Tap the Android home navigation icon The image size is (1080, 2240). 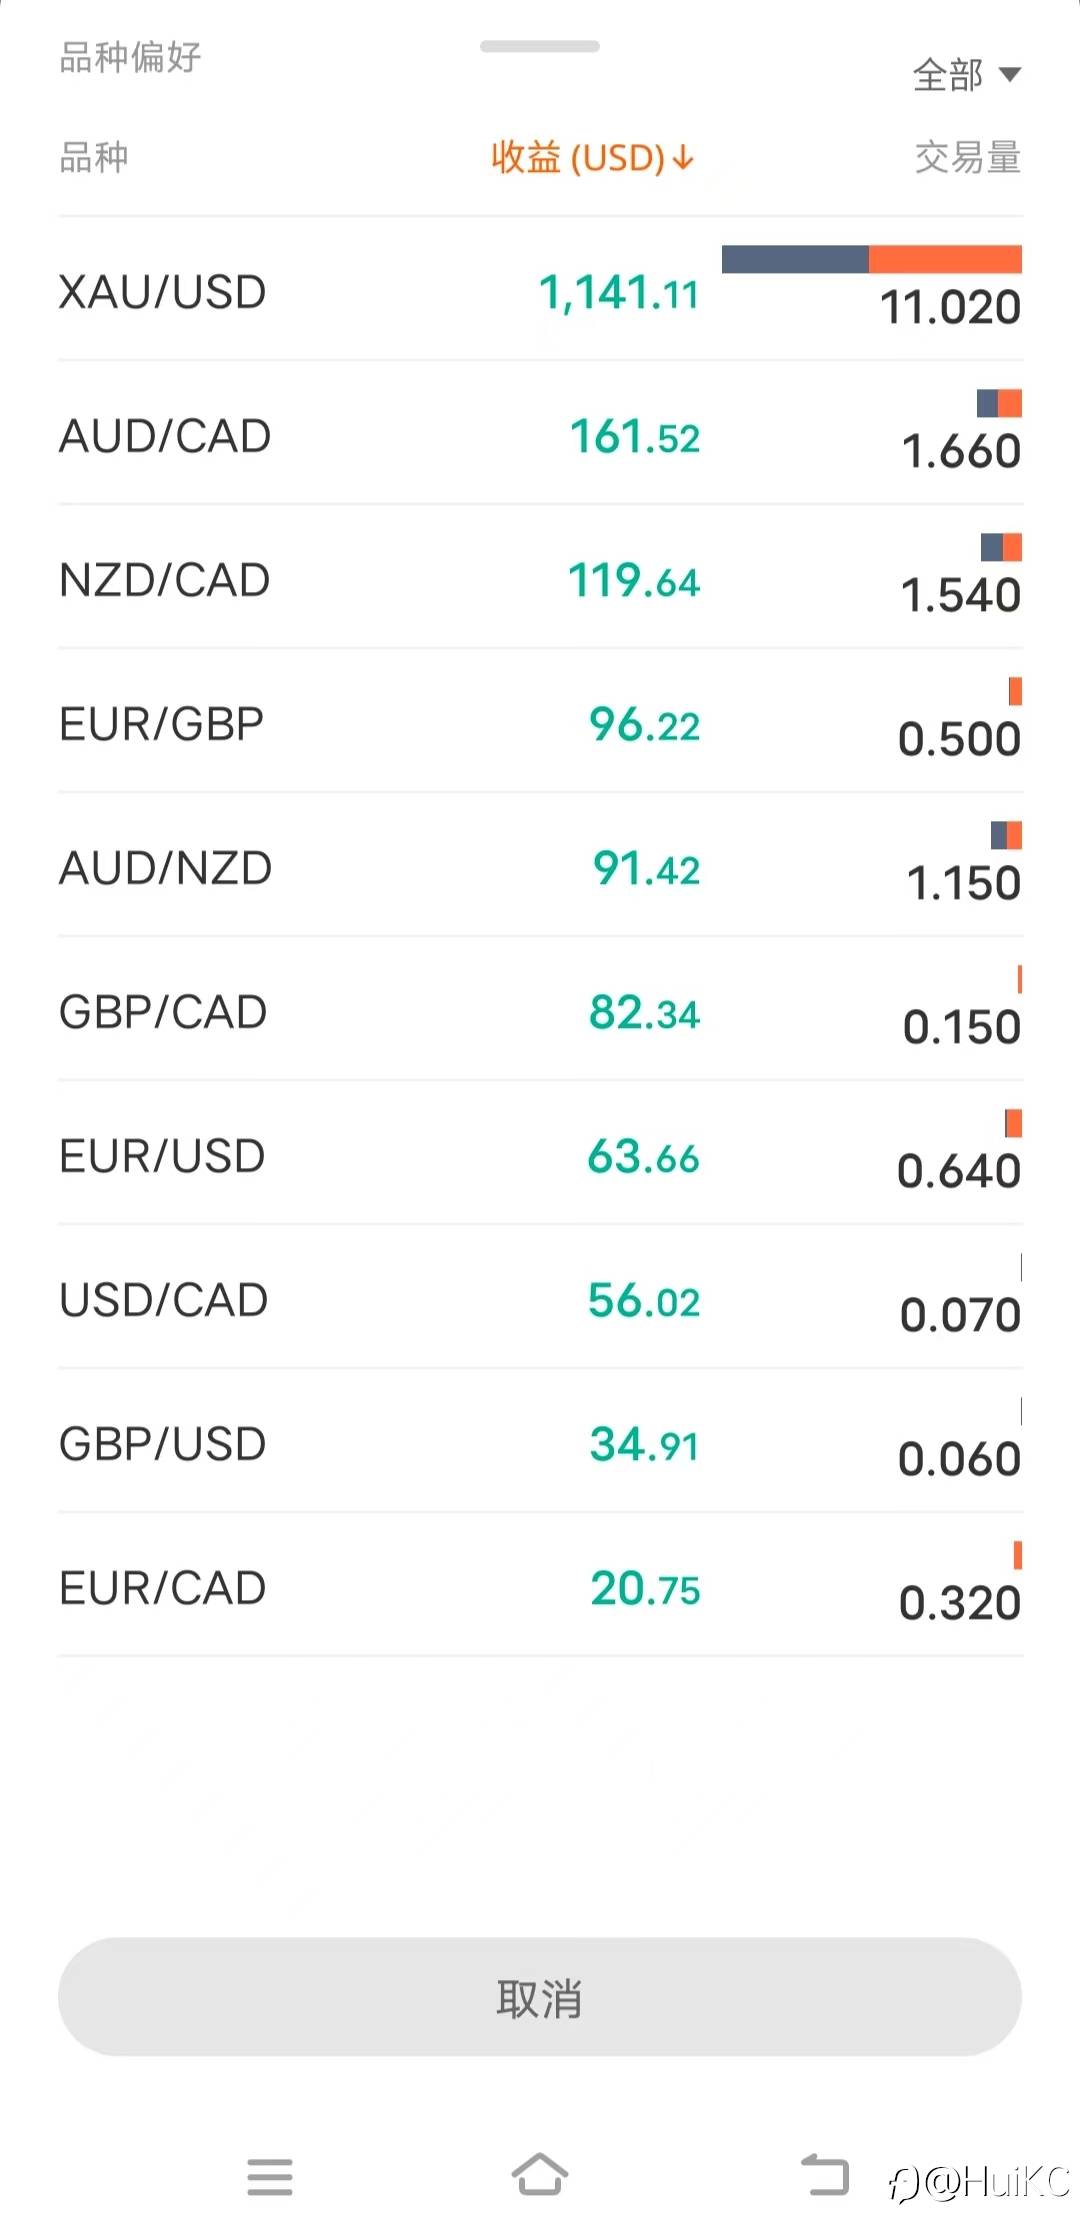click(540, 2175)
